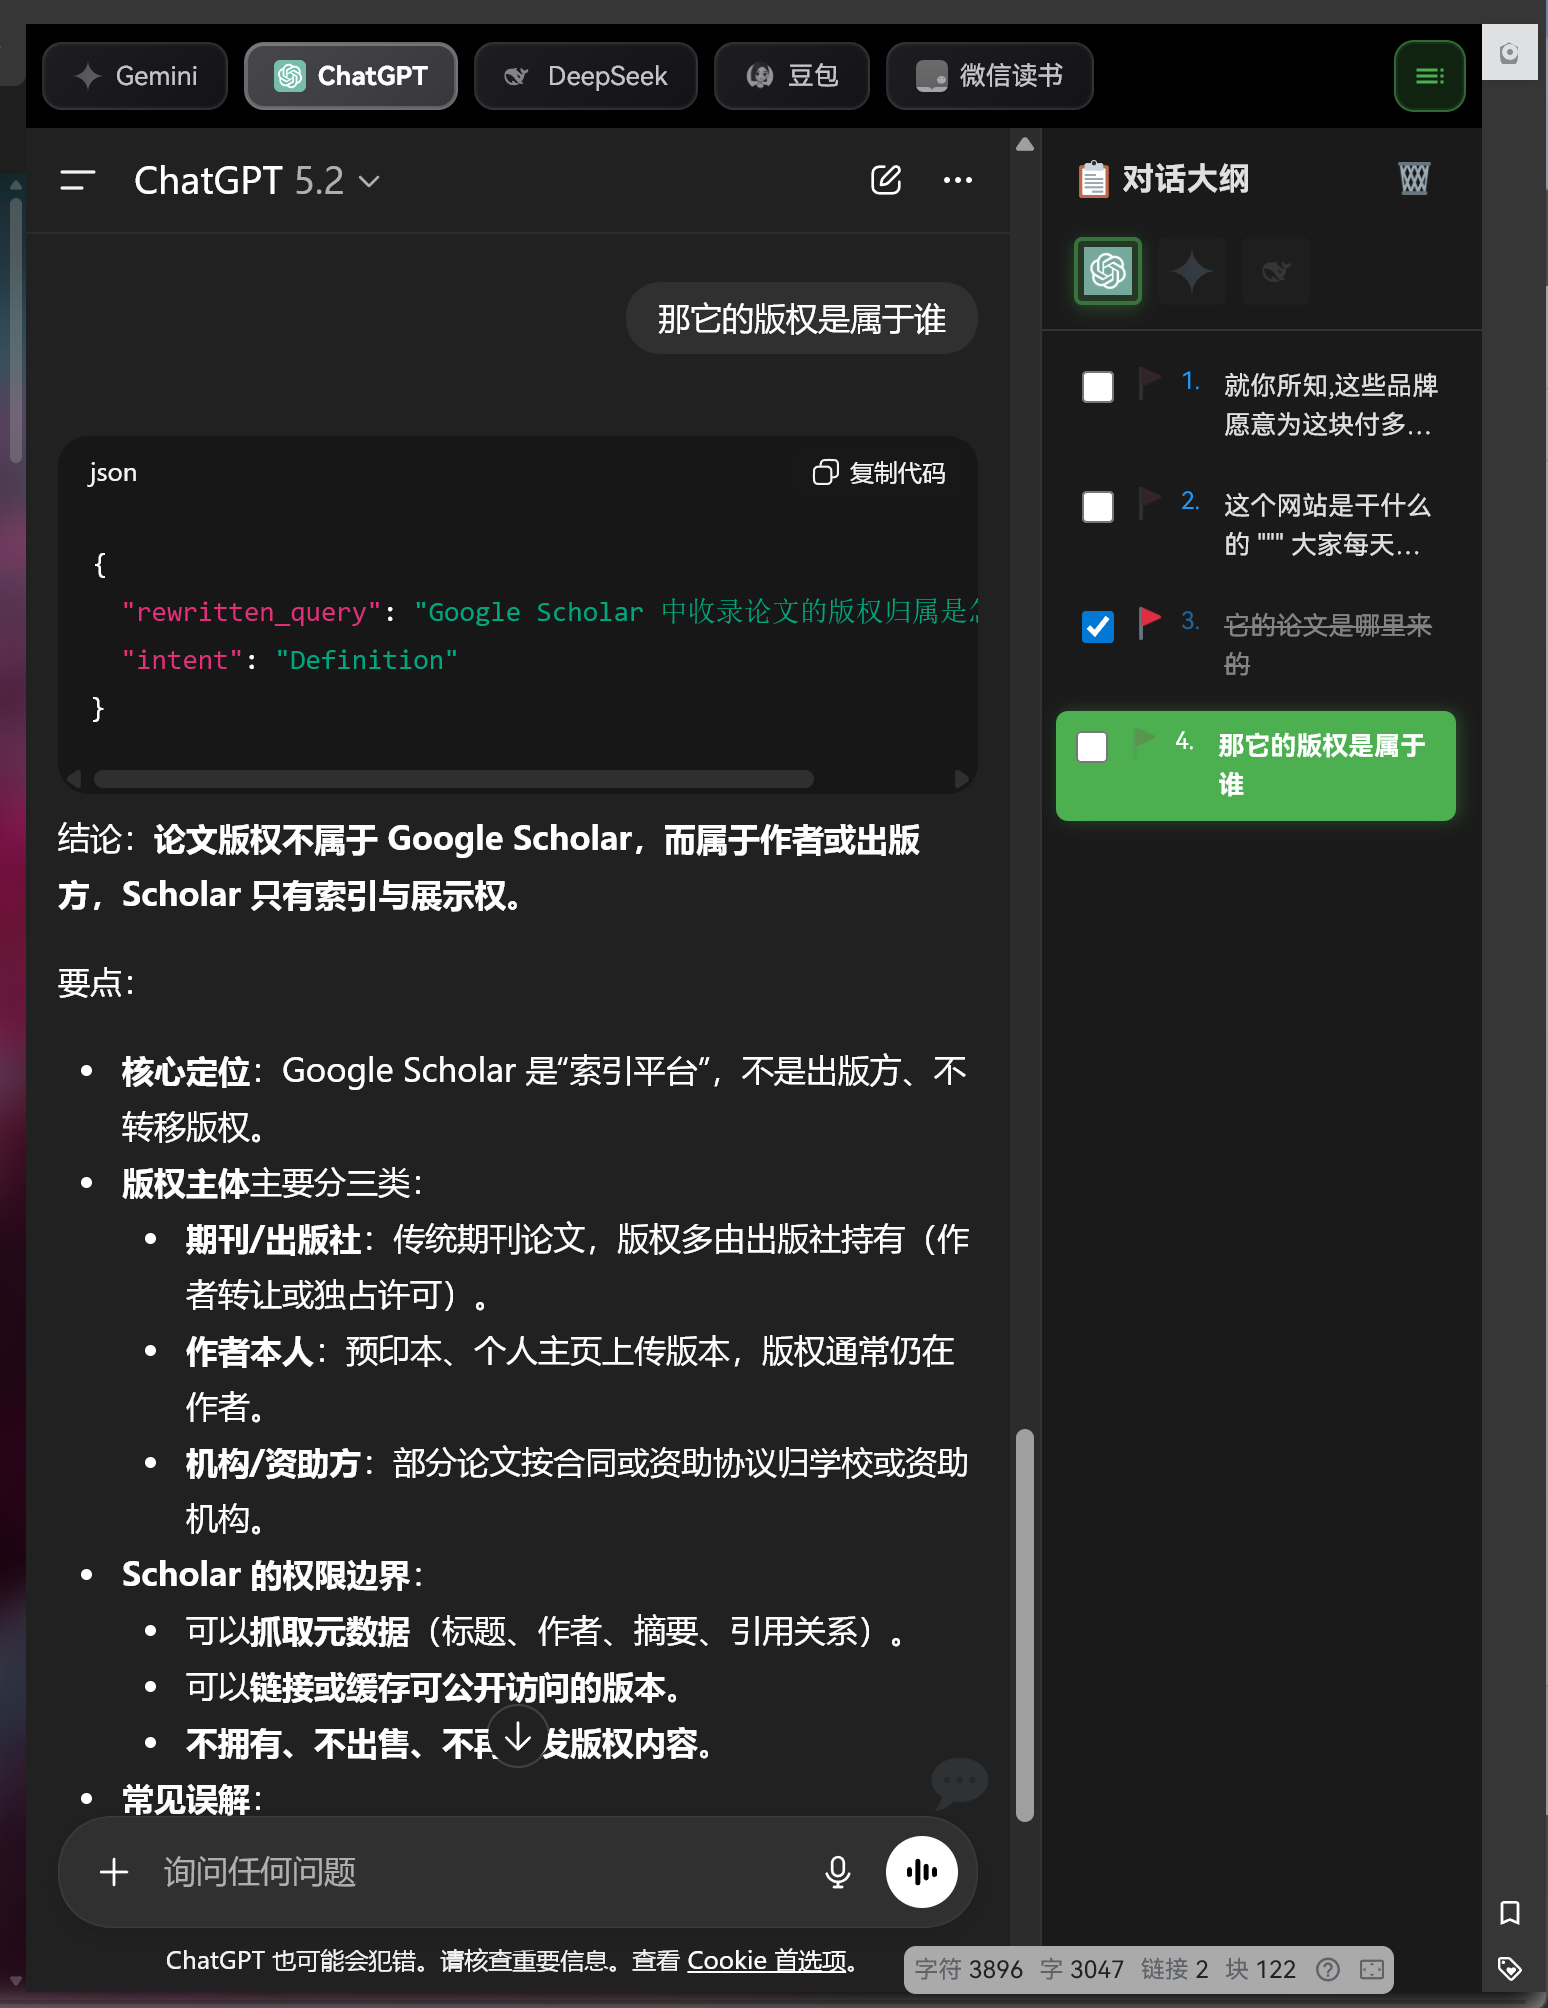Check the box for outline item 2

[x=1098, y=507]
